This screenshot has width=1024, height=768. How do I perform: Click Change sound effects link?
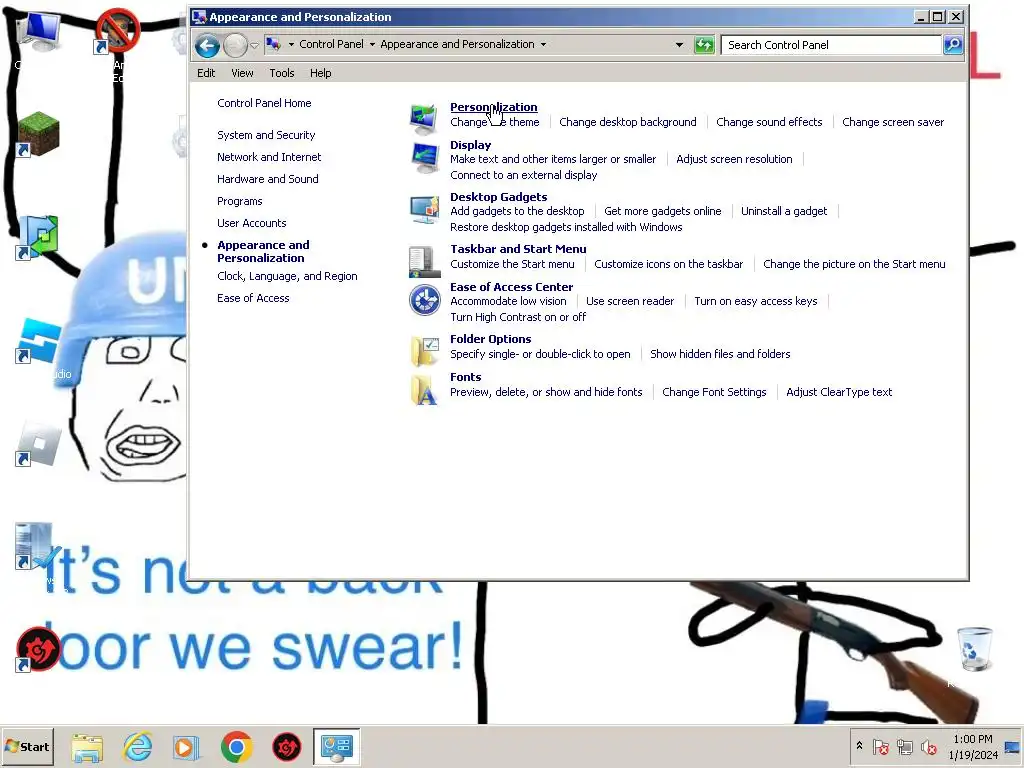click(x=769, y=122)
